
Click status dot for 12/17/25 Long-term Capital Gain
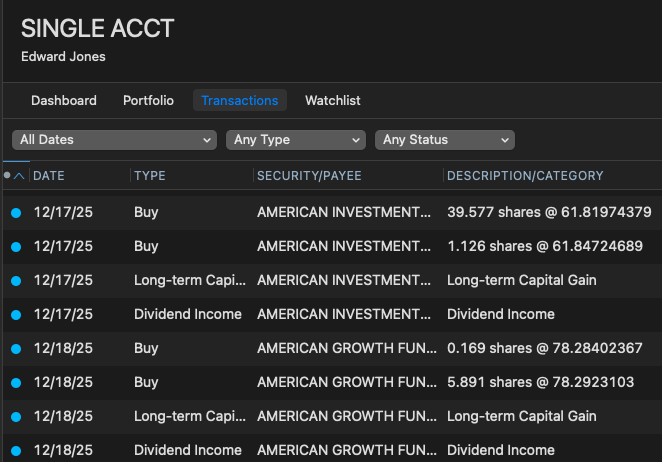tap(15, 281)
